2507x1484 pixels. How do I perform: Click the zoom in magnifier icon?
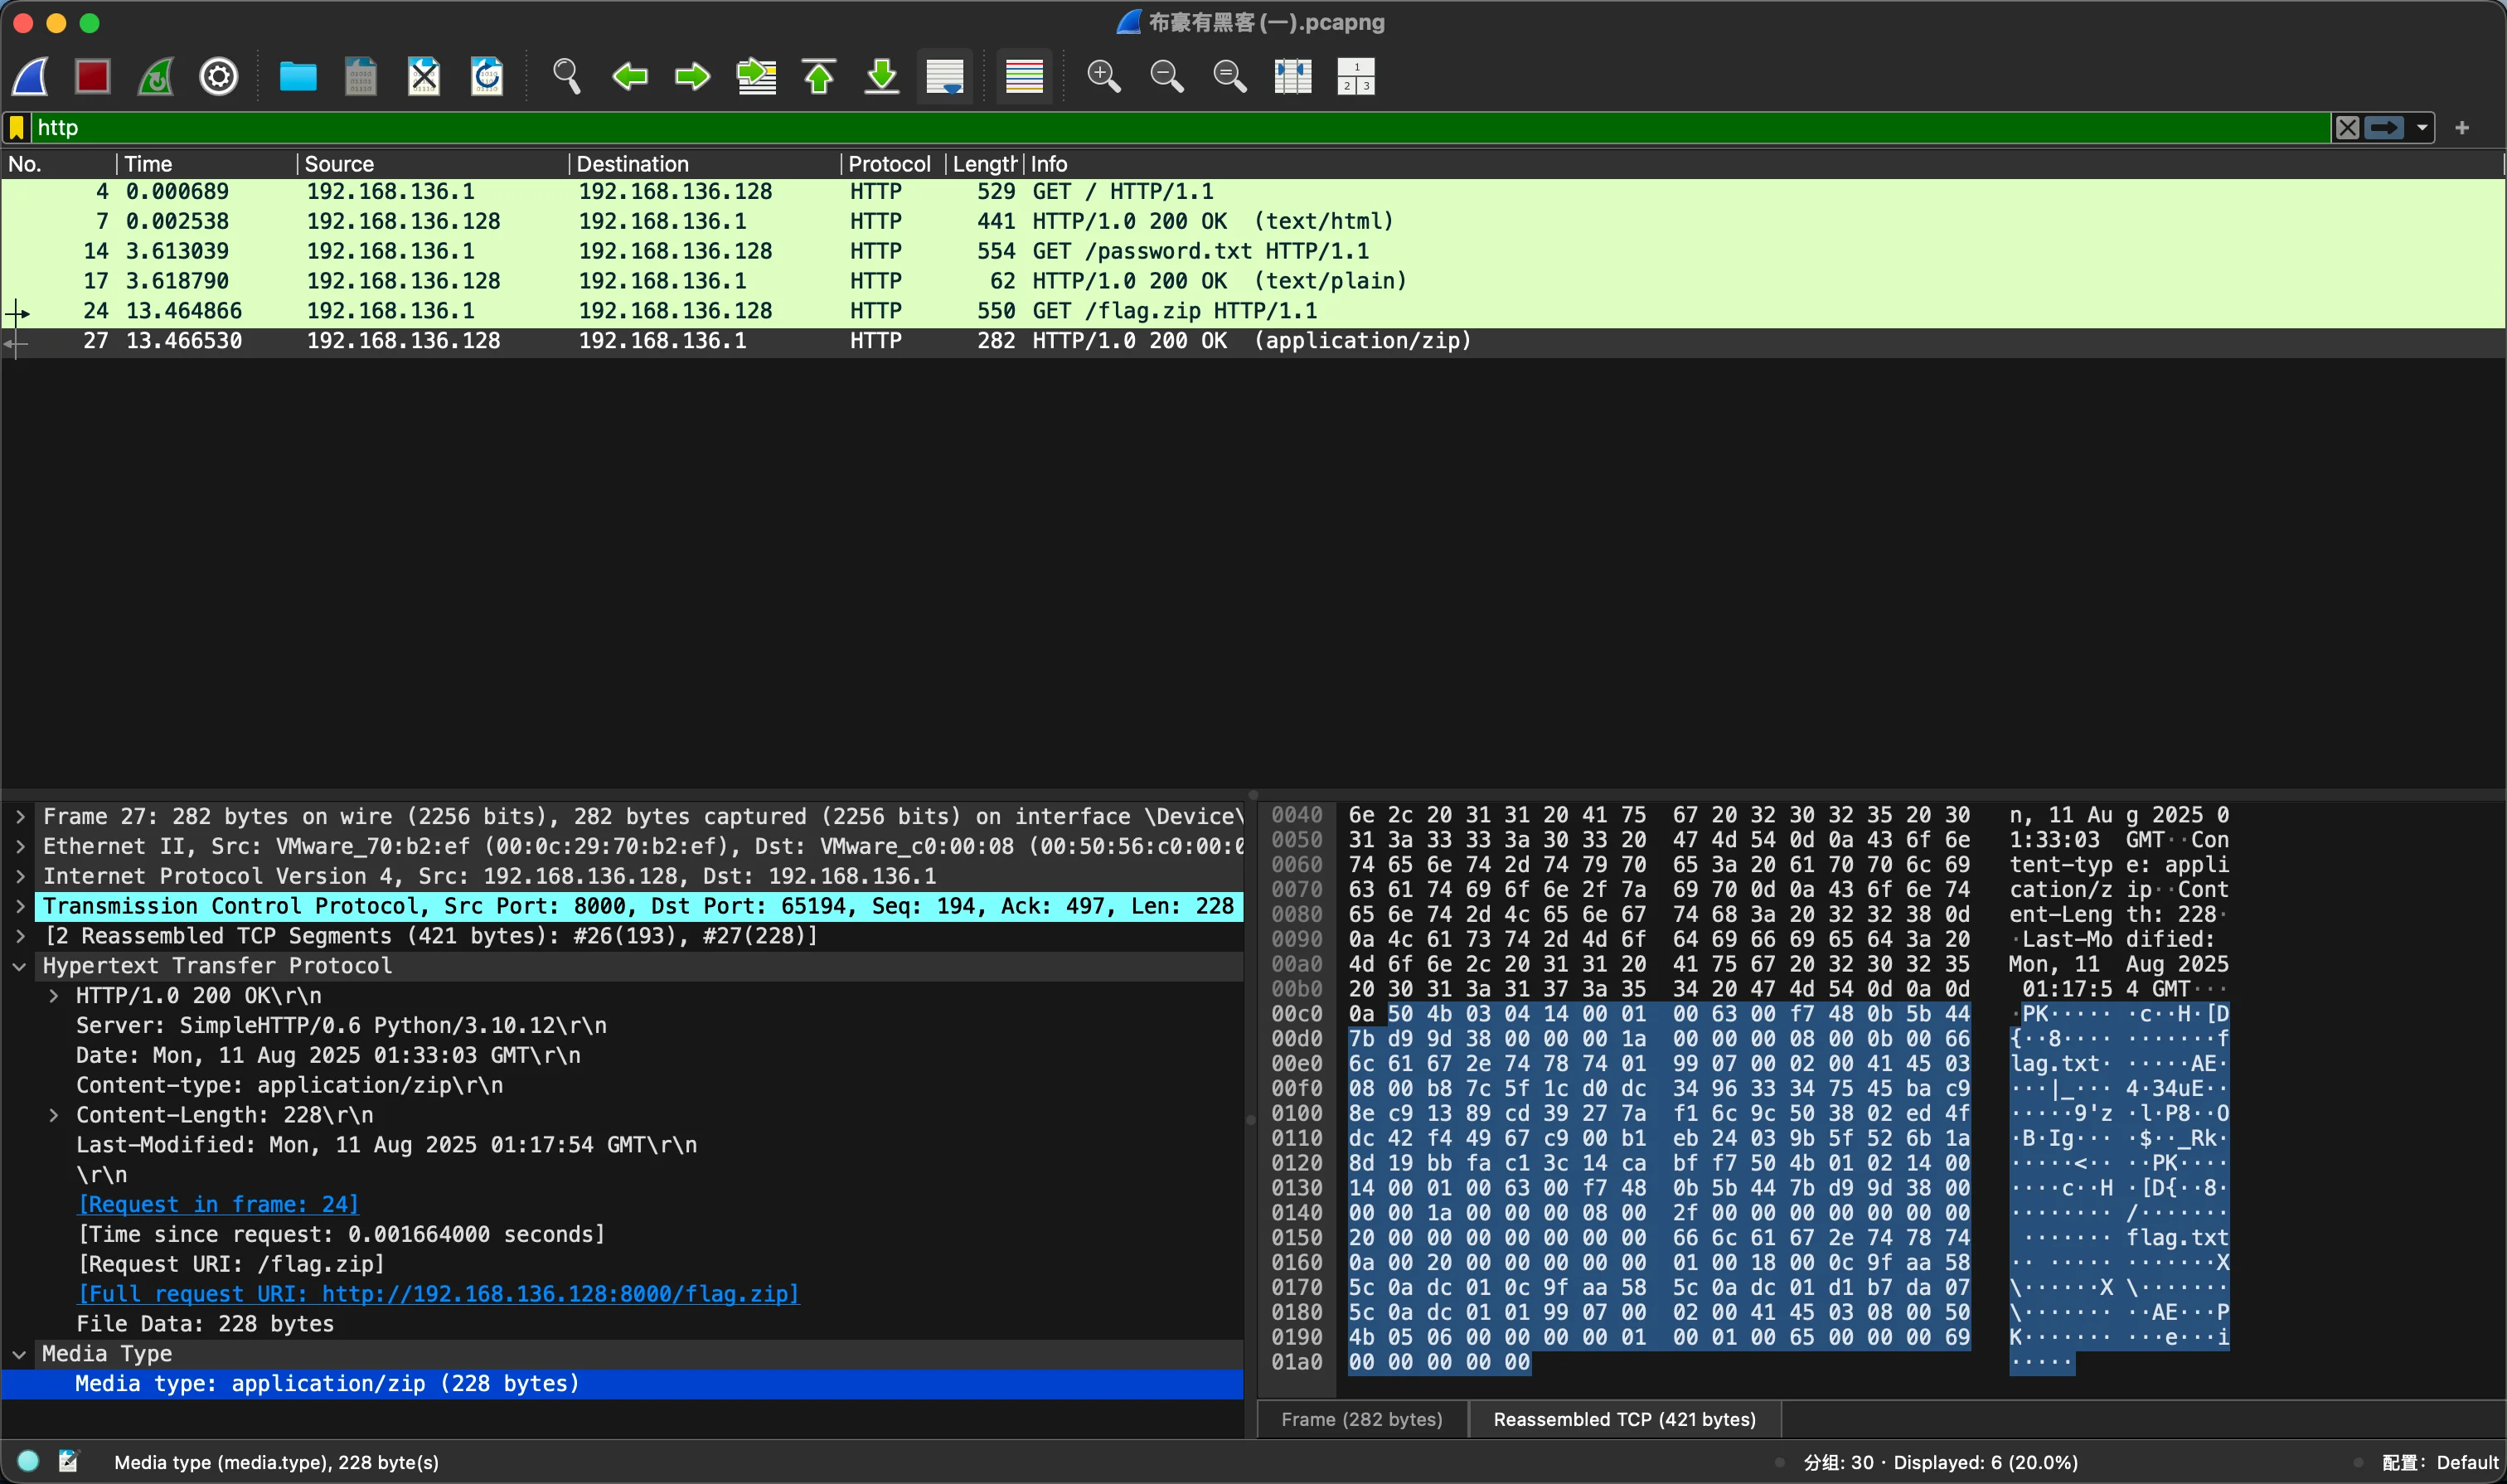[x=1103, y=76]
